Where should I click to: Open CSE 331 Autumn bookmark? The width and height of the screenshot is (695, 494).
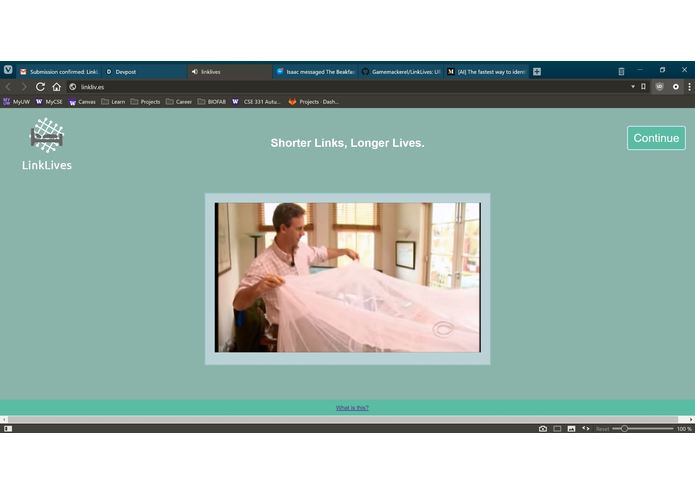pos(257,102)
